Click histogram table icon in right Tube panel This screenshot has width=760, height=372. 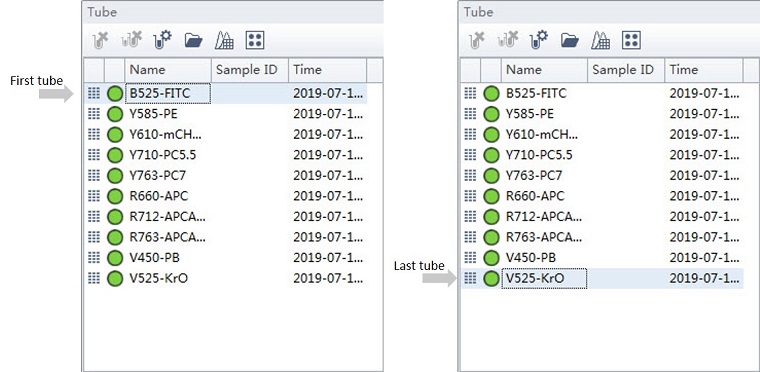coord(601,40)
